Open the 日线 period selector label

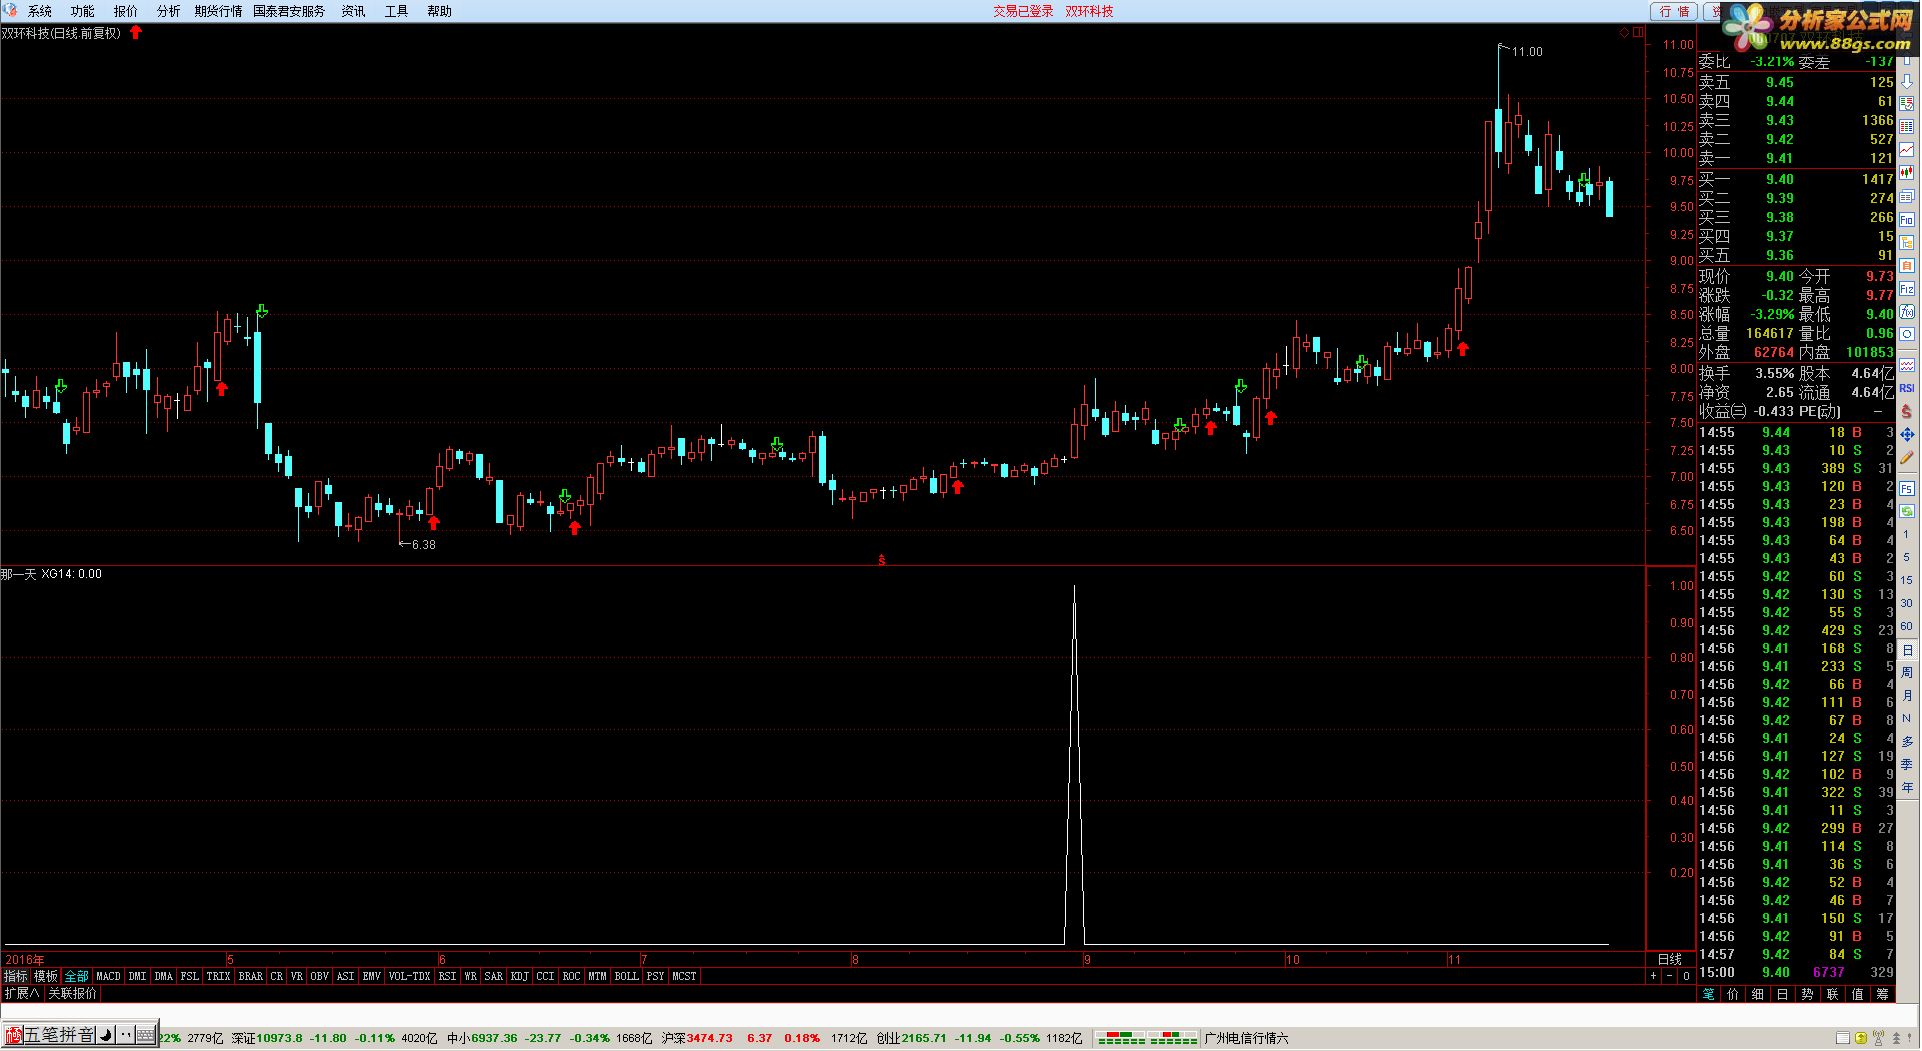click(x=1670, y=959)
